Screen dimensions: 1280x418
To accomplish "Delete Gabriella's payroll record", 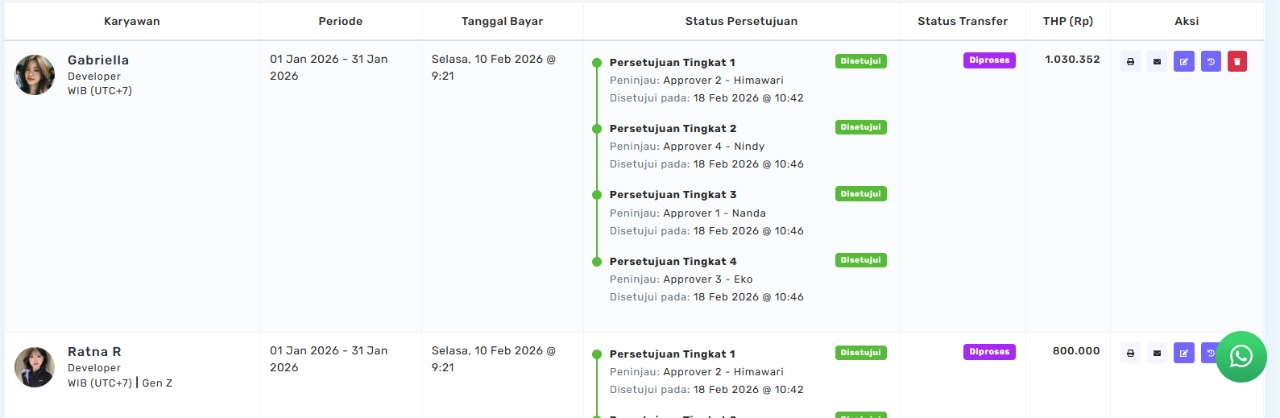I will pos(1237,62).
